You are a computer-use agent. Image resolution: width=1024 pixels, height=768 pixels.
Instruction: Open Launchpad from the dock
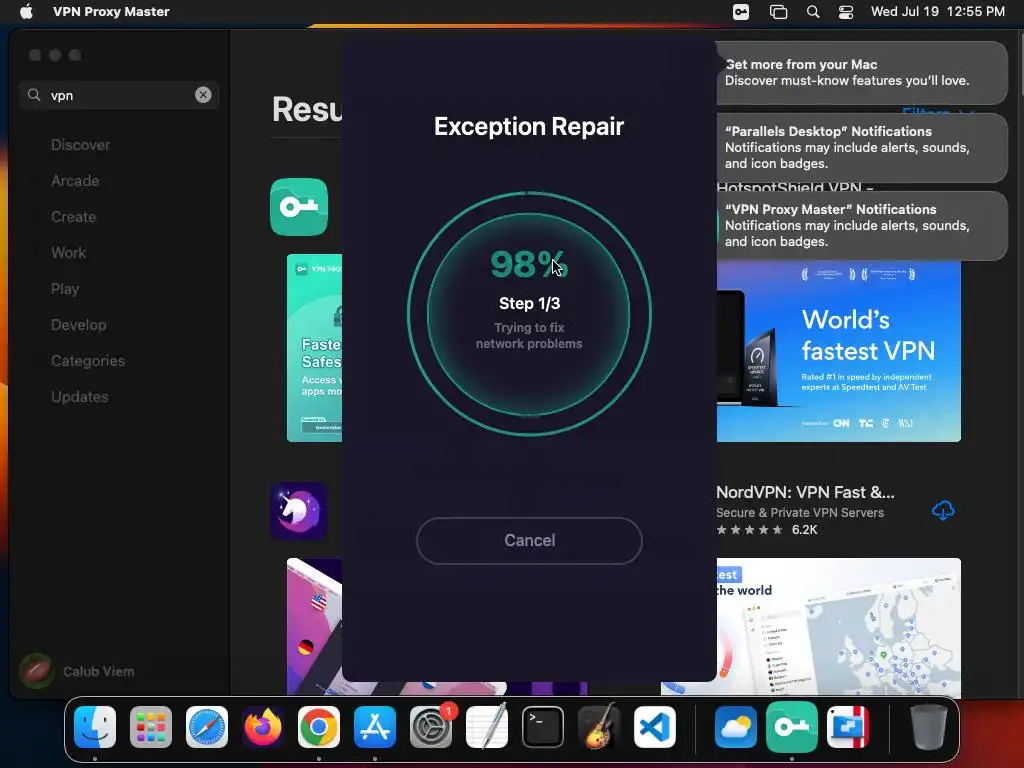click(x=151, y=727)
